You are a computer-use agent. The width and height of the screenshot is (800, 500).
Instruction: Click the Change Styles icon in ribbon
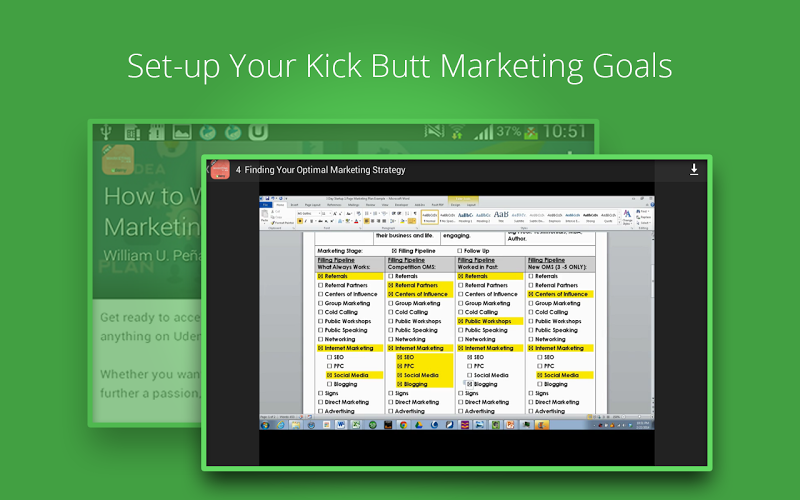point(628,217)
